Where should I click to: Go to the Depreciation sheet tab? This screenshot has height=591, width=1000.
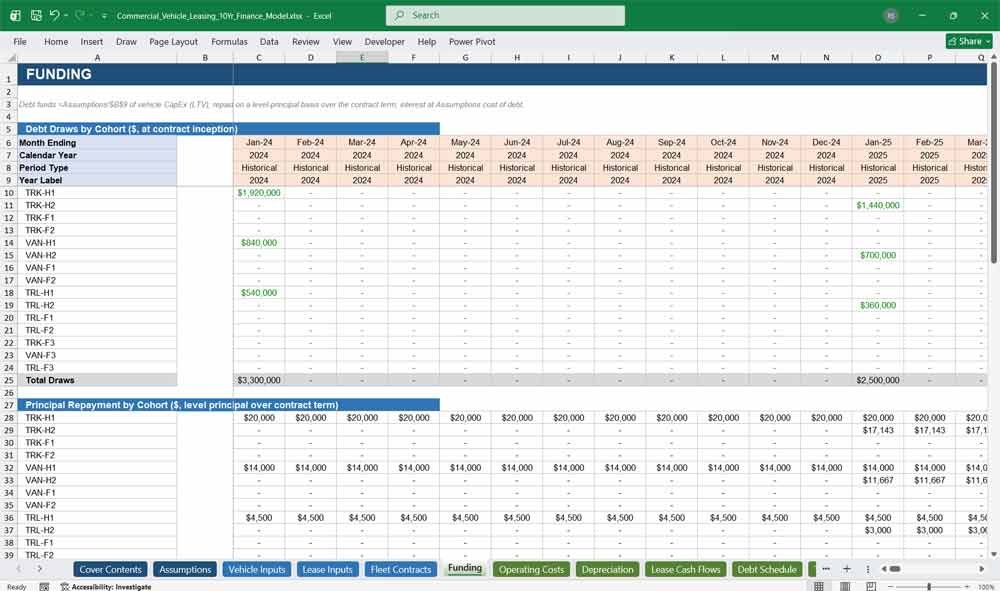[607, 569]
